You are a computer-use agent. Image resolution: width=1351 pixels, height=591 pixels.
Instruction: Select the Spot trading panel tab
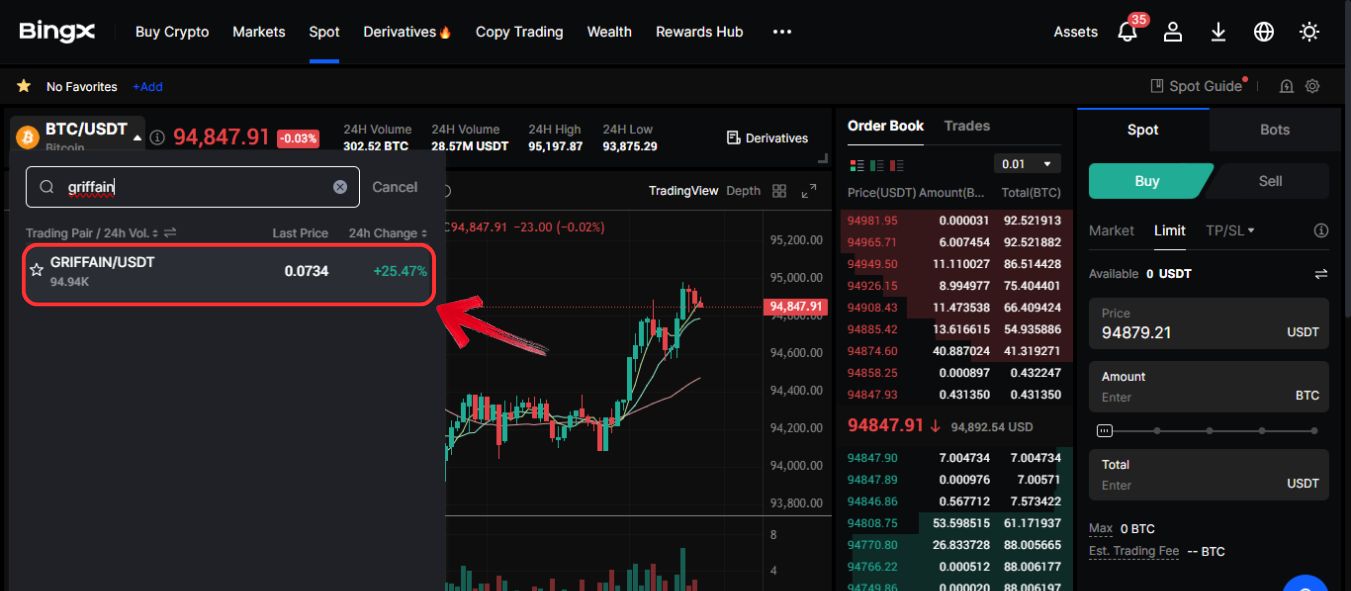1143,130
